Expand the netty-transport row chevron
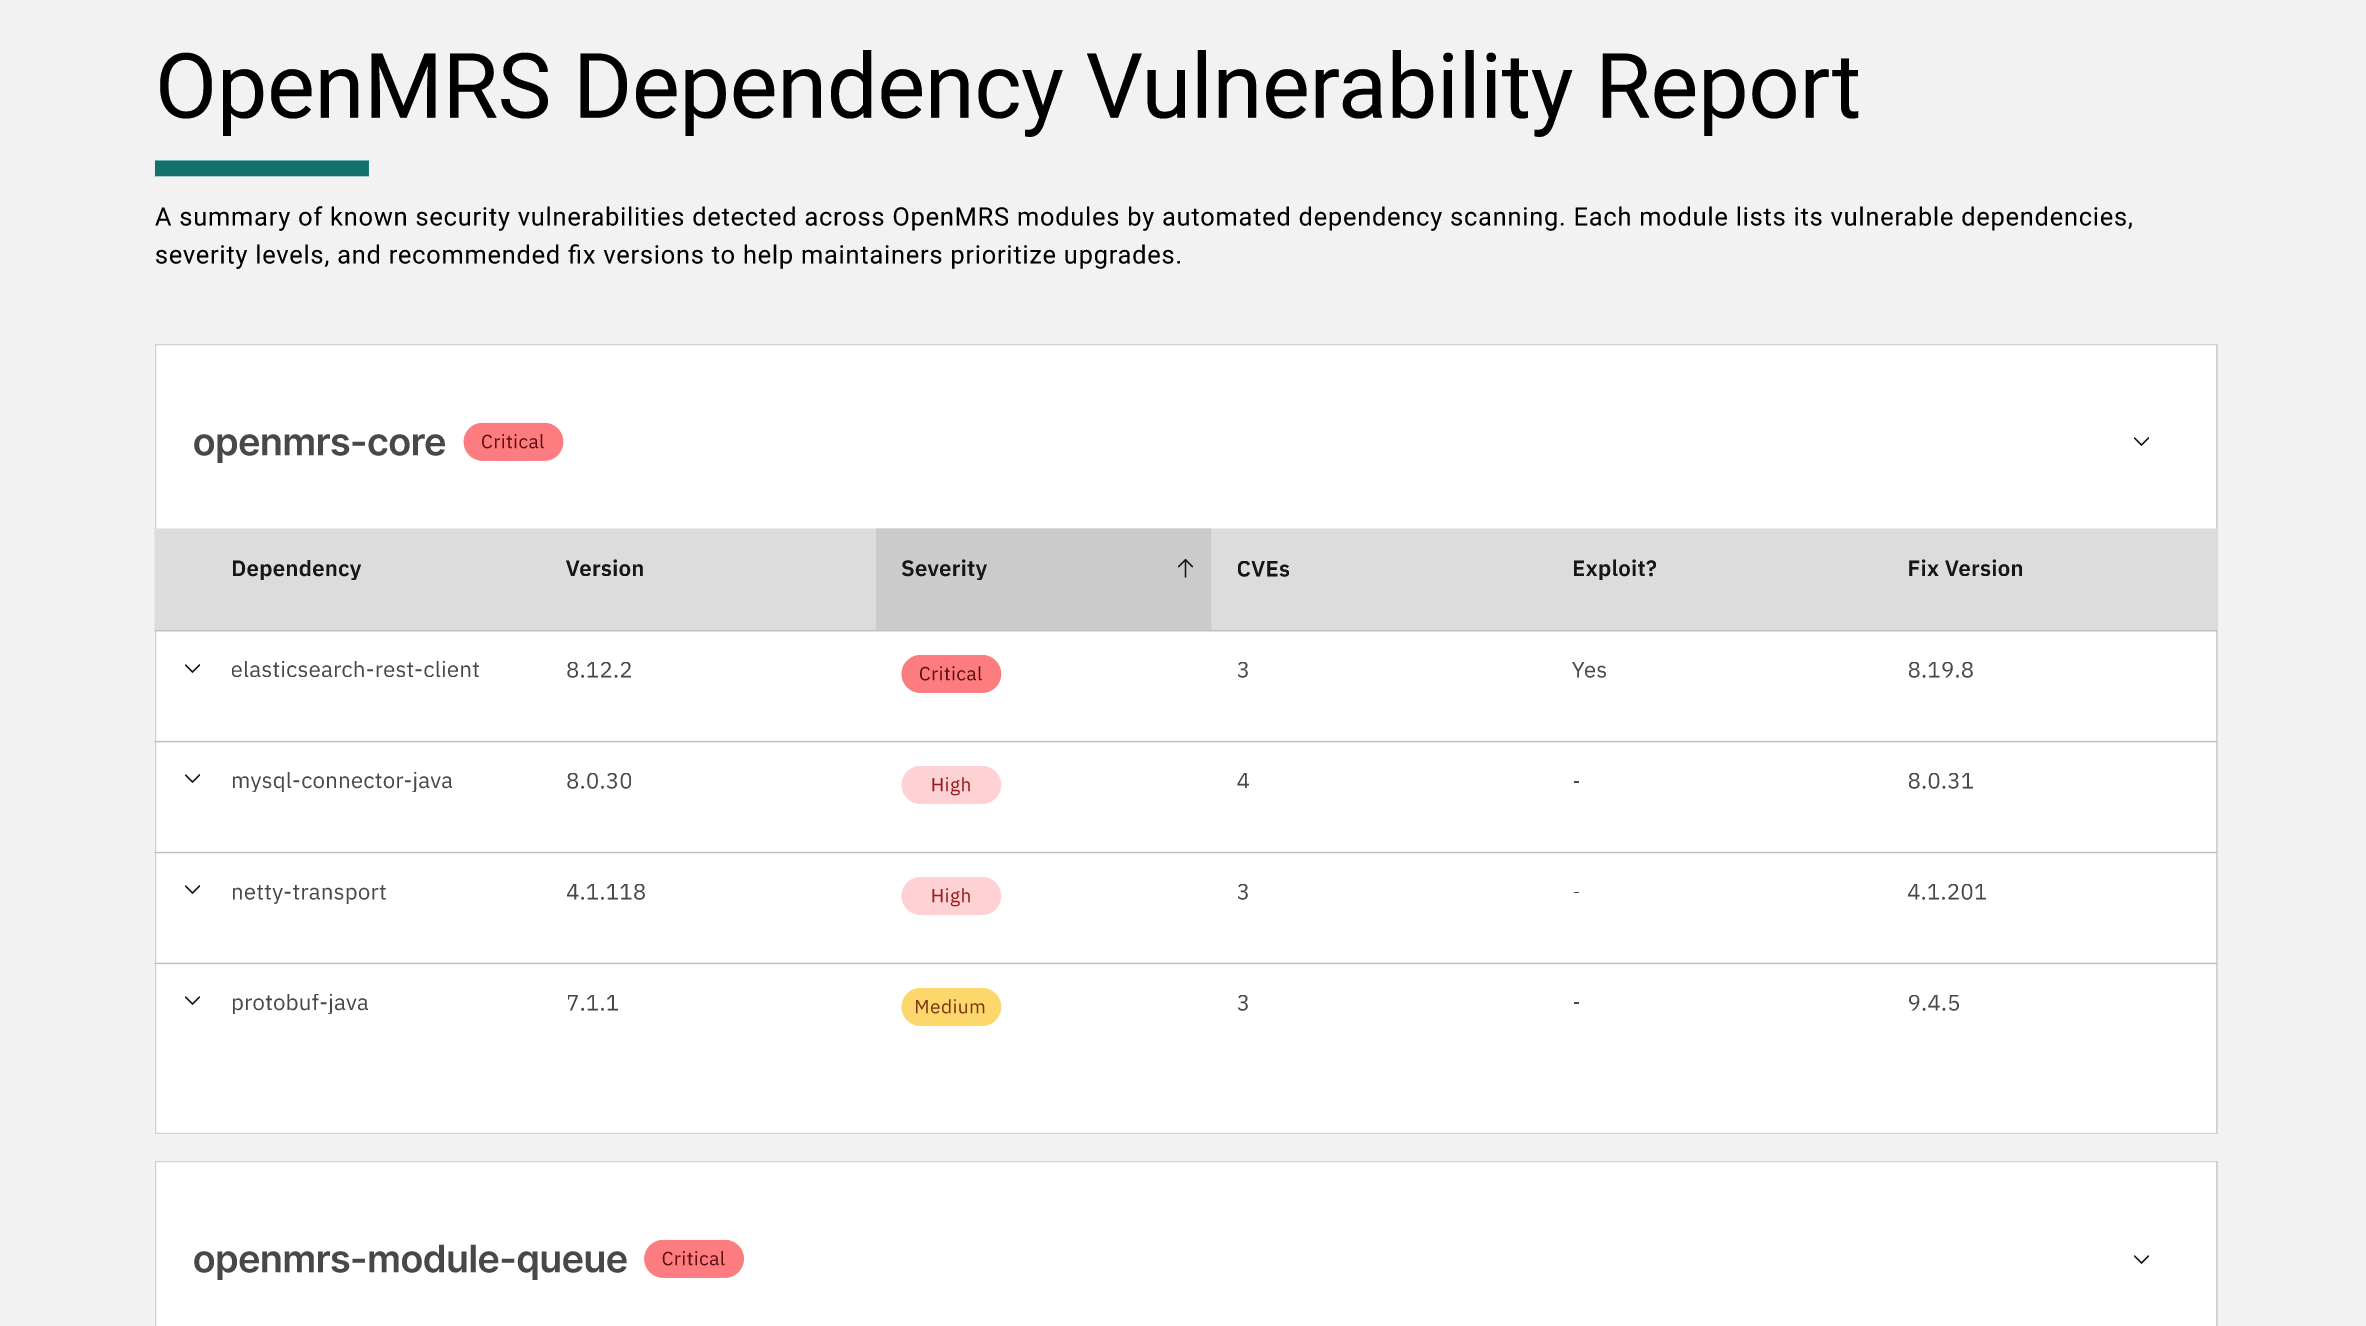The height and width of the screenshot is (1326, 2366). click(193, 891)
